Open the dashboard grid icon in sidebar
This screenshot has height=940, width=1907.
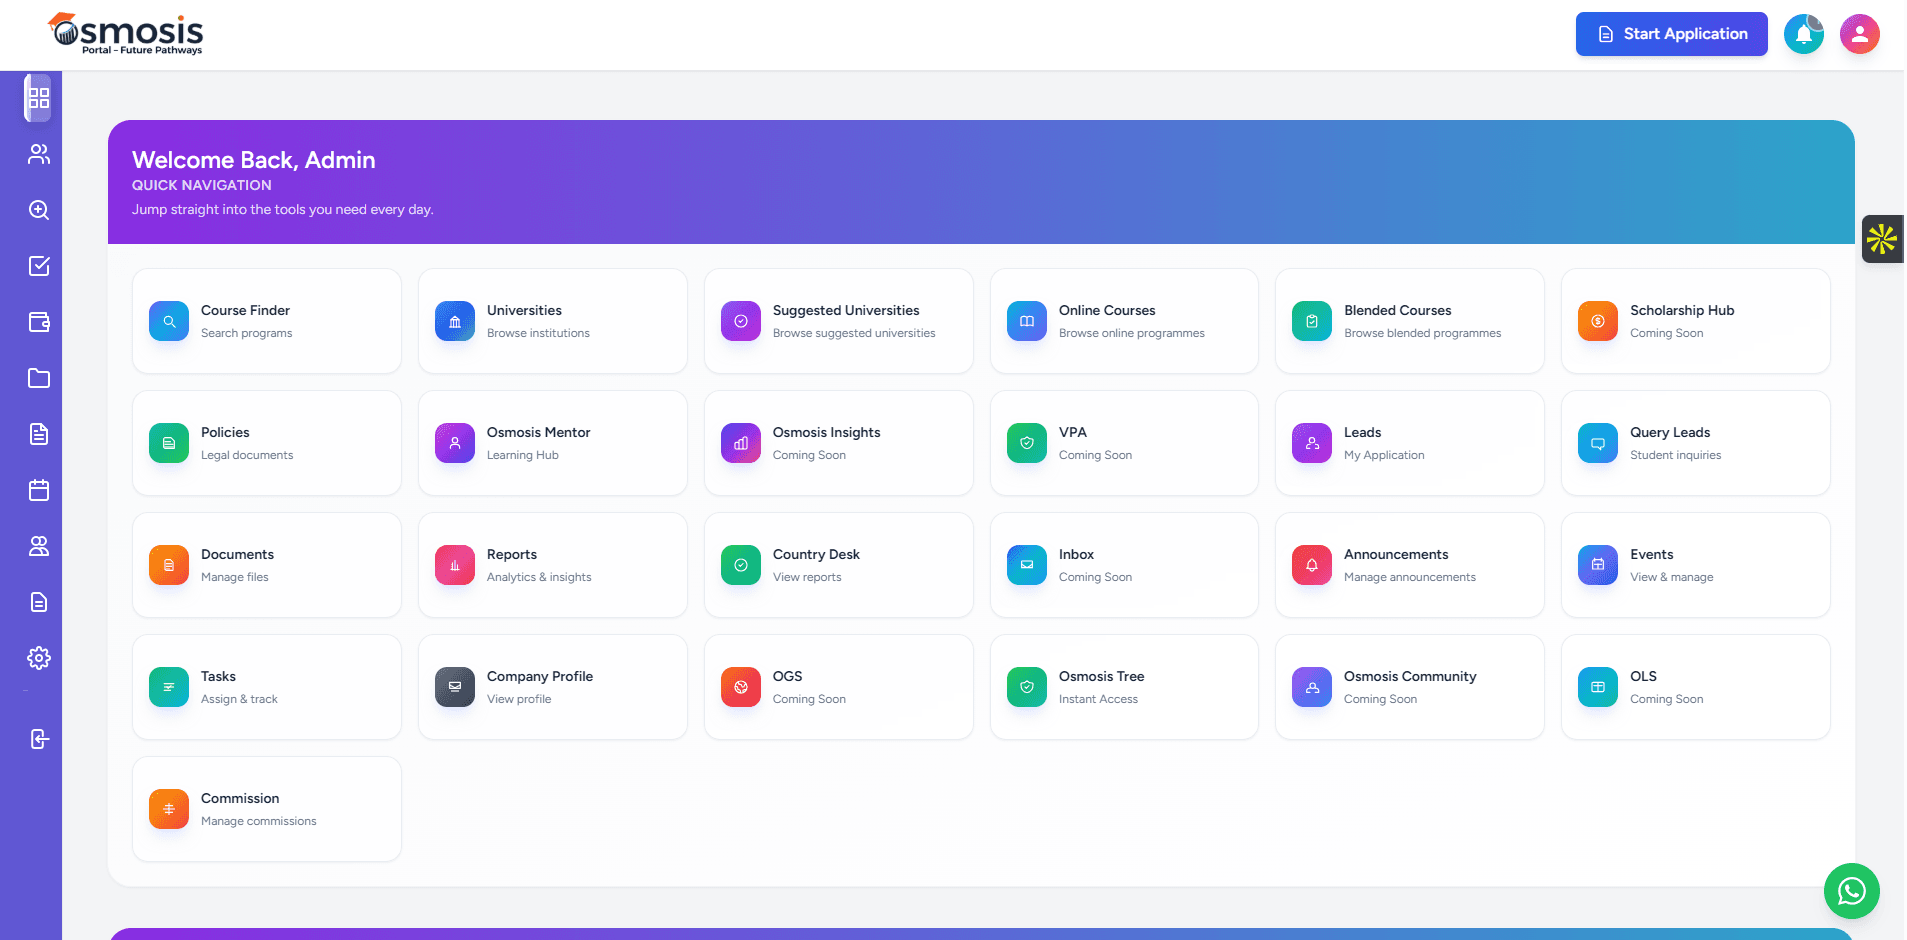tap(38, 98)
